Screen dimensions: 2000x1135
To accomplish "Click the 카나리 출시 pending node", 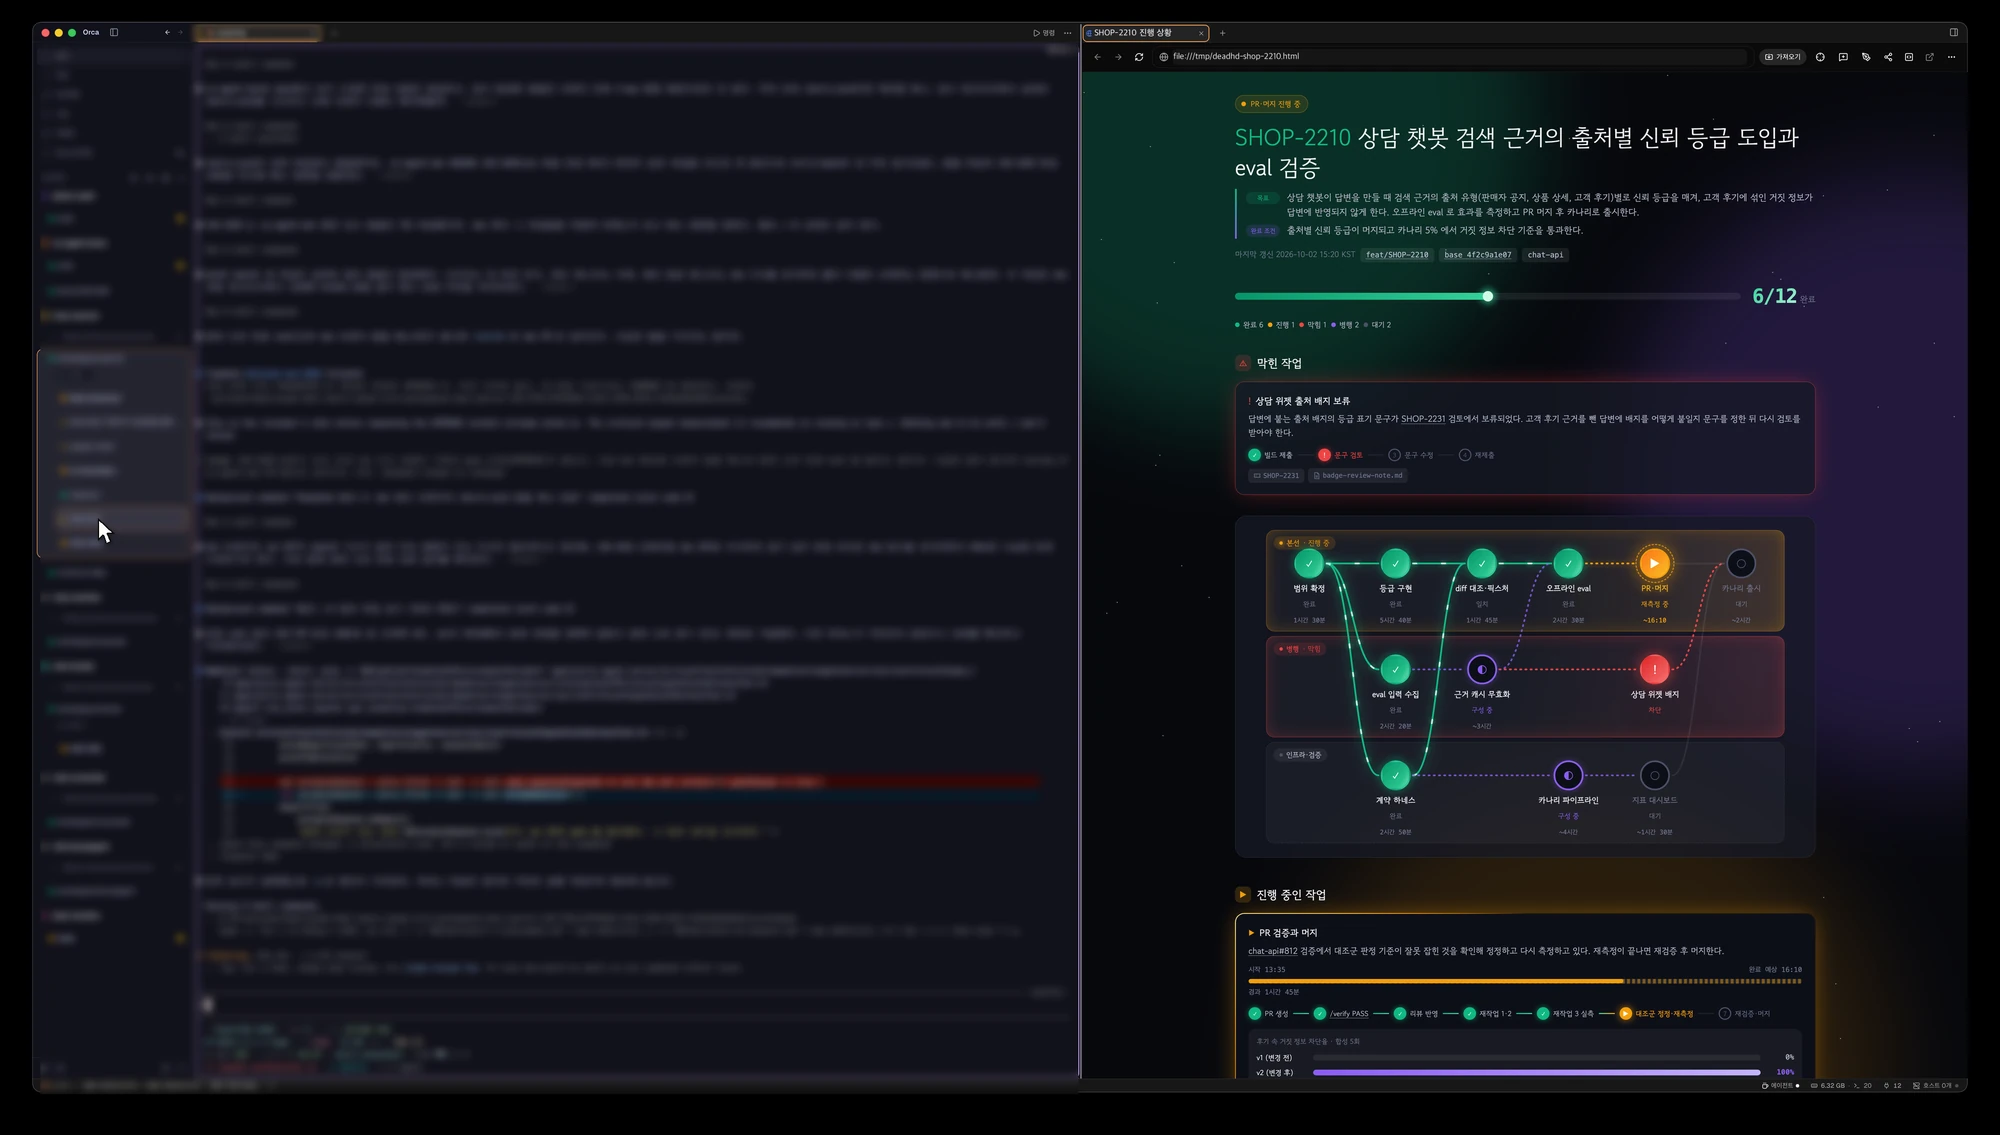I will (x=1741, y=563).
